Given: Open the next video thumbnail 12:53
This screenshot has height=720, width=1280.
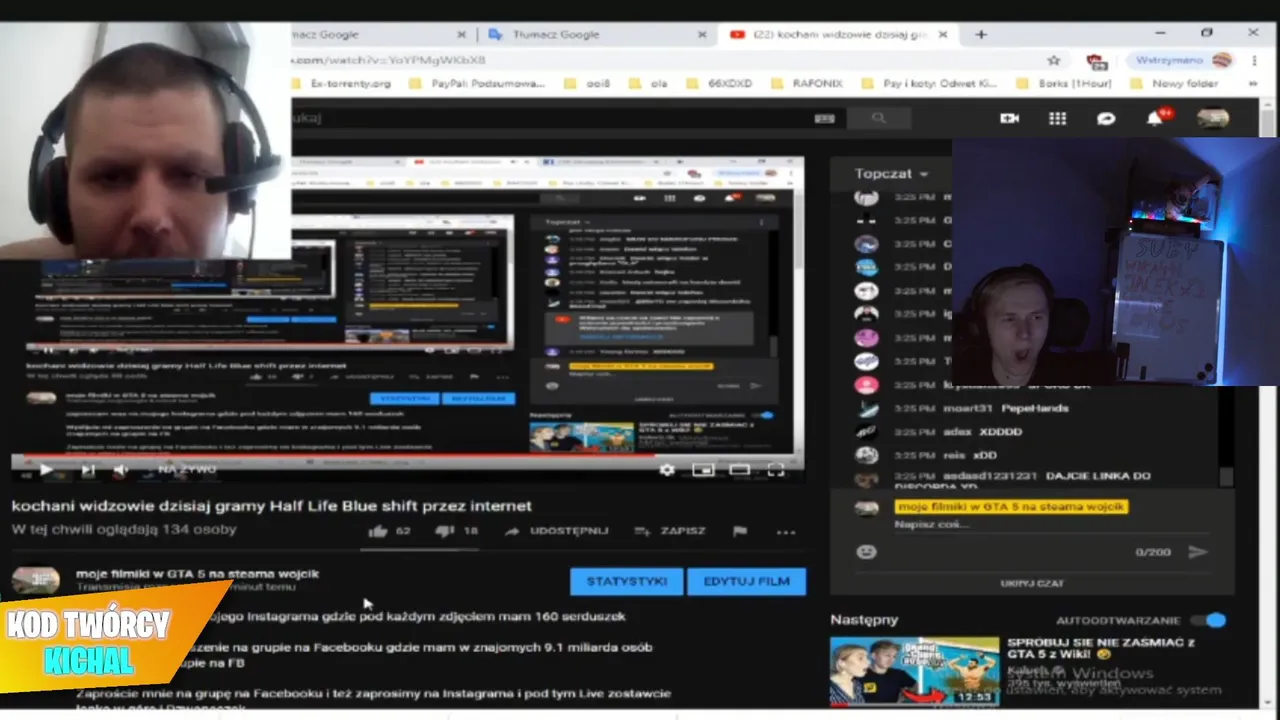Looking at the screenshot, I should click(914, 672).
